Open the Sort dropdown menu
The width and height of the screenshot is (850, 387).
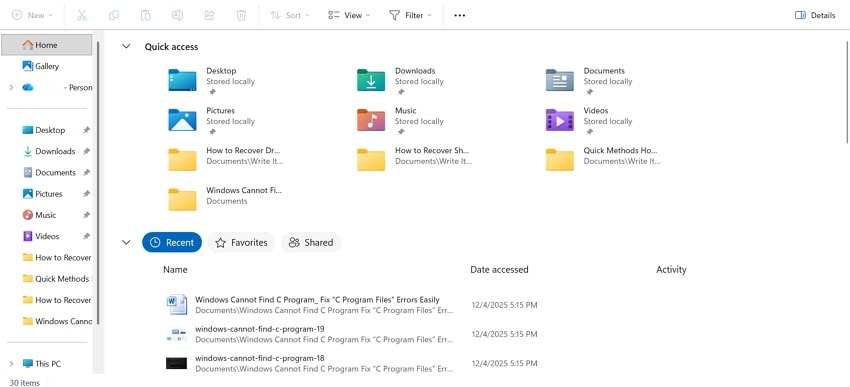(x=290, y=15)
